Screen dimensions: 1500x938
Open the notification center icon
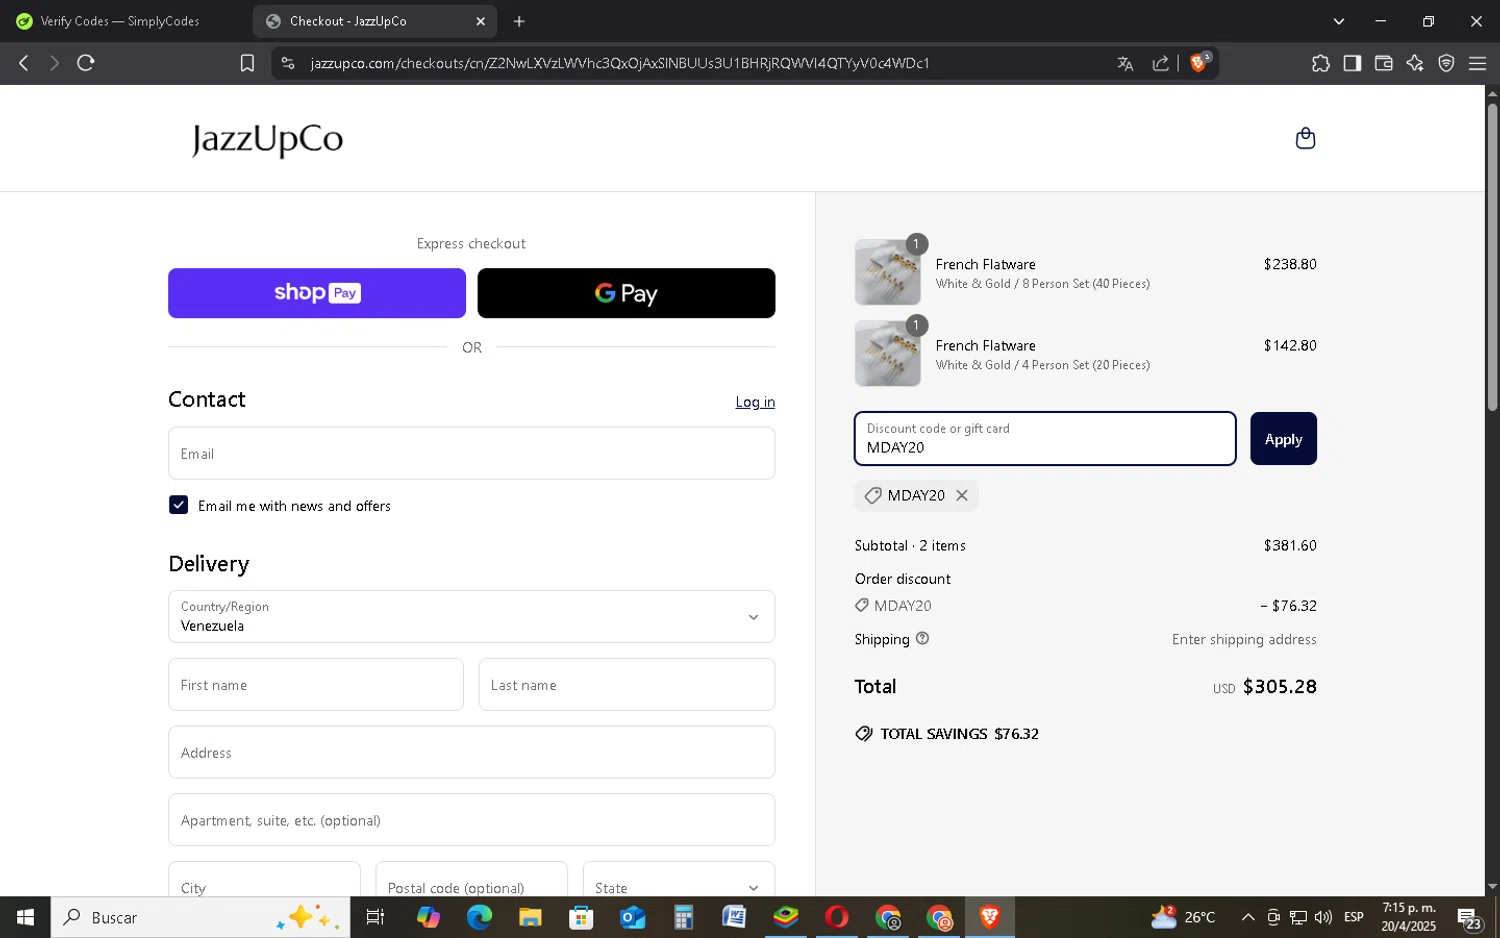[1468, 917]
